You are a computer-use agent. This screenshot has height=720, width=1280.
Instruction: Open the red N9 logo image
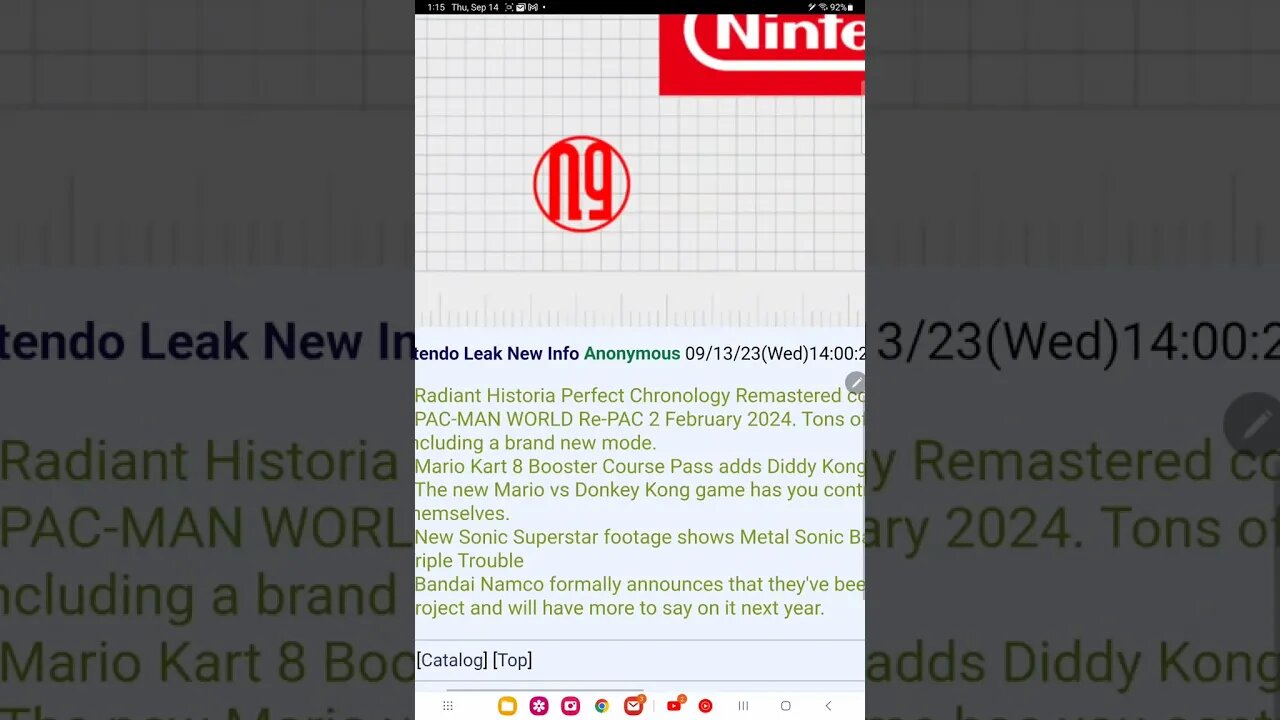(581, 184)
